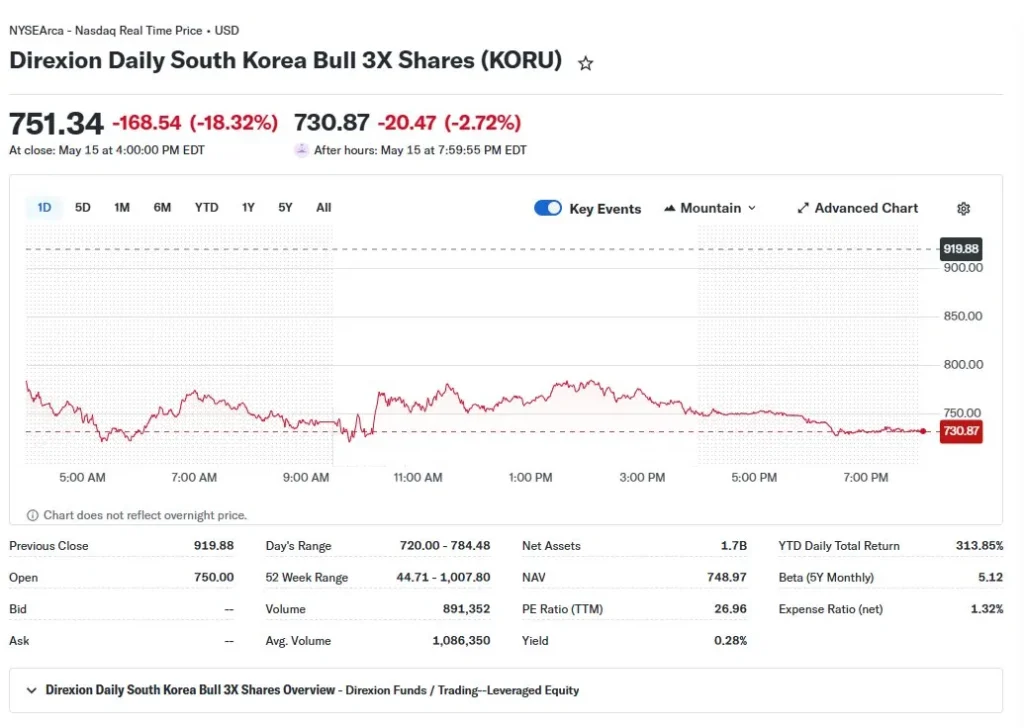Open chart settings gear icon
The image size is (1024, 728).
963,208
